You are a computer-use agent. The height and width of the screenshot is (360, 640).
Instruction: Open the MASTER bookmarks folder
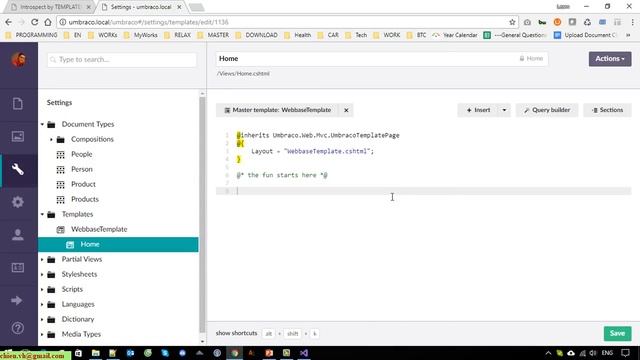[213, 35]
